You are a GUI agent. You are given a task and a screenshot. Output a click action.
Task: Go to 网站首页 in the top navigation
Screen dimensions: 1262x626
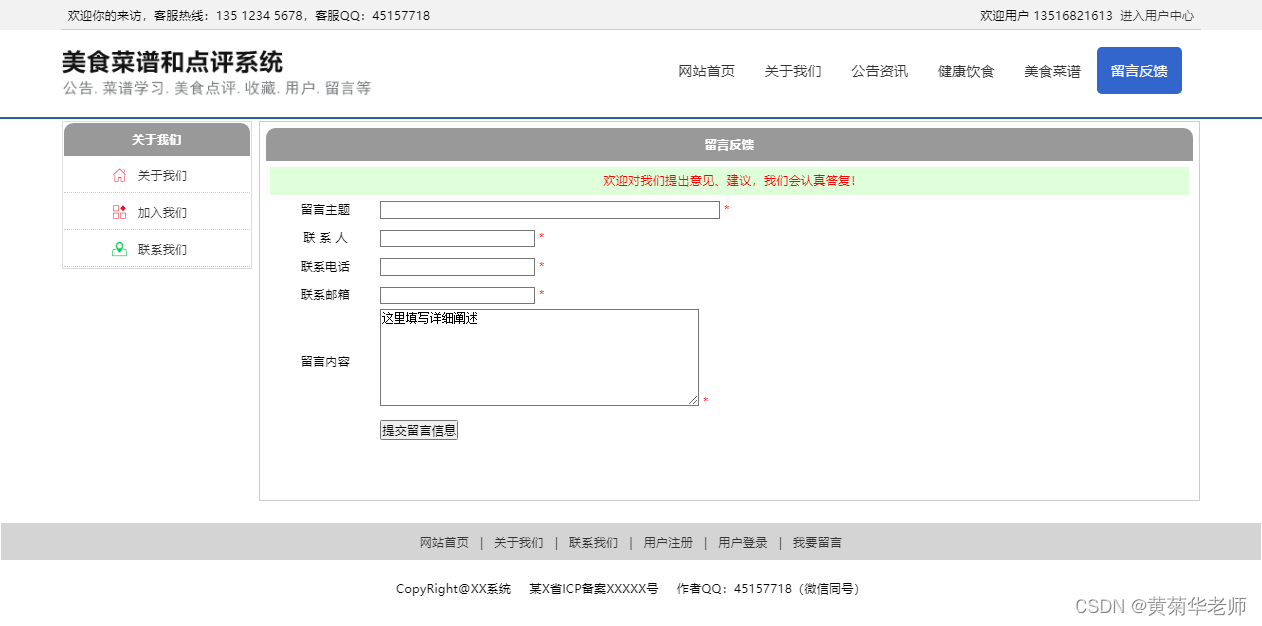706,71
